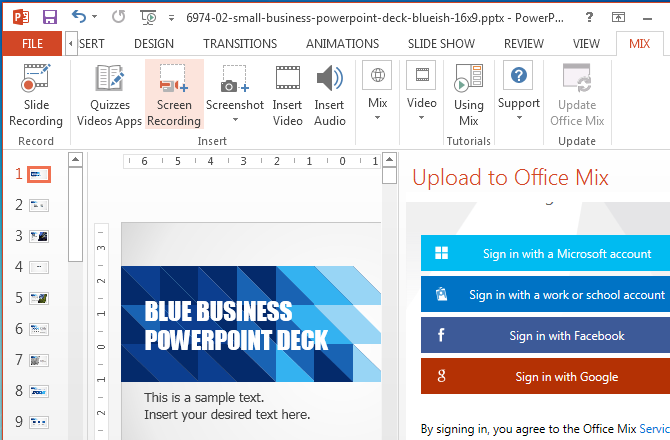Viewport: 670px width, 440px height.
Task: Click the Redo/Repeat icon
Action: coord(118,17)
